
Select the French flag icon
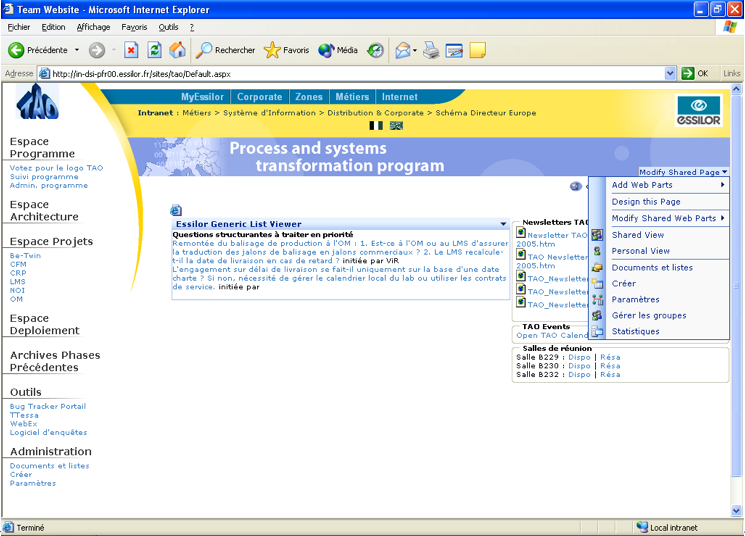point(376,125)
